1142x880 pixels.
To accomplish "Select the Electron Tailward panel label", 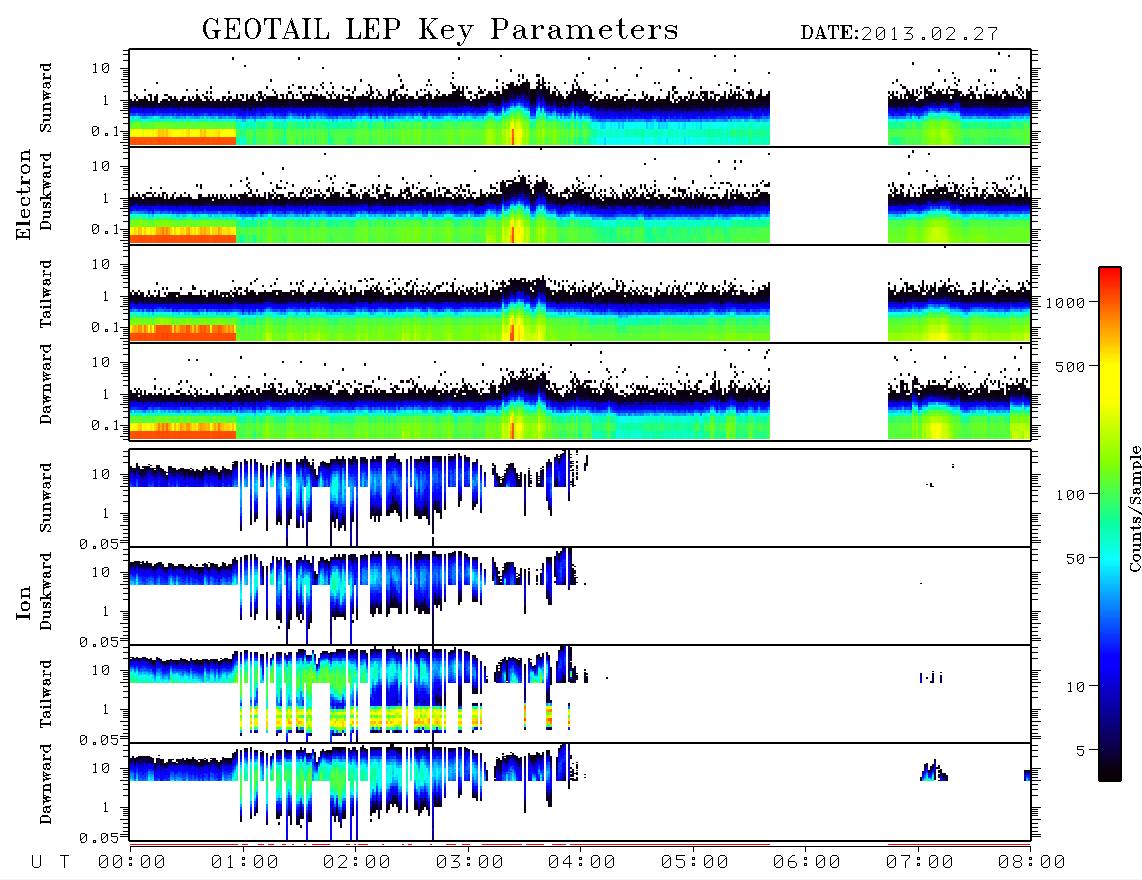I will coord(46,294).
